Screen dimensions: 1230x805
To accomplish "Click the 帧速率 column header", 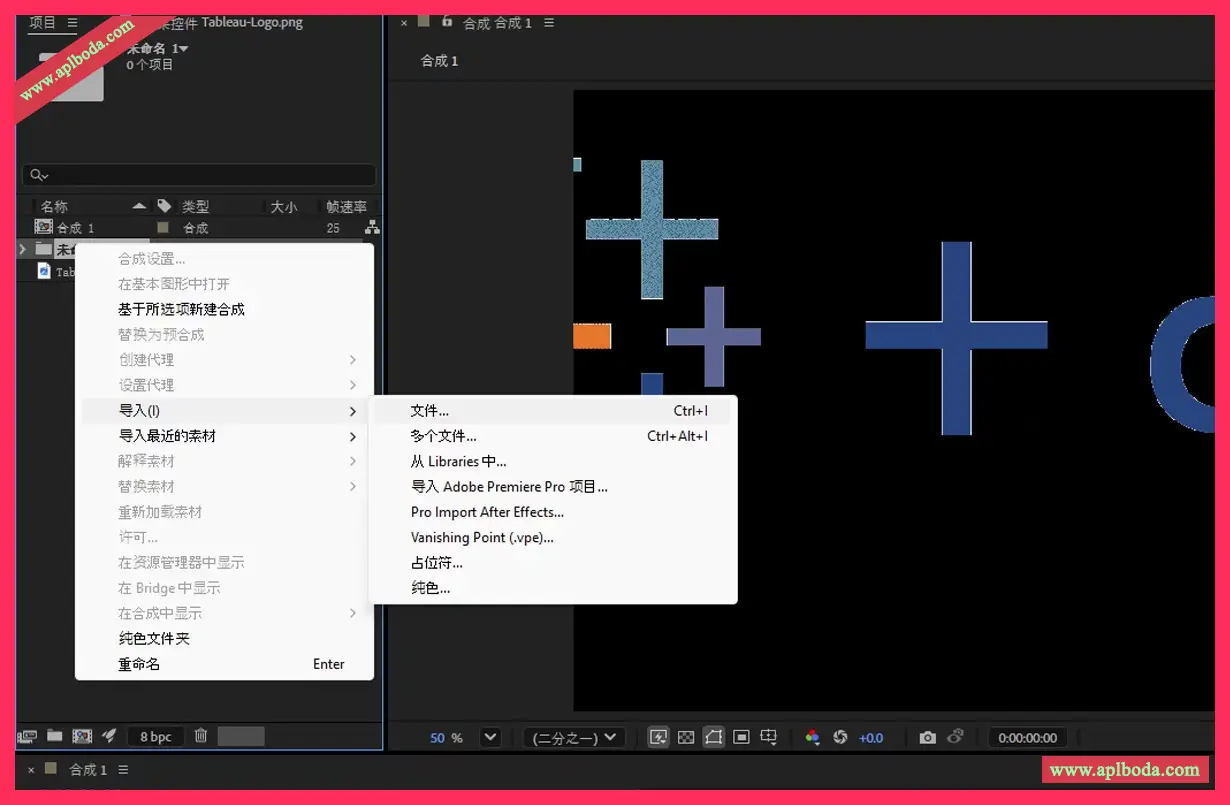I will pyautogui.click(x=346, y=206).
